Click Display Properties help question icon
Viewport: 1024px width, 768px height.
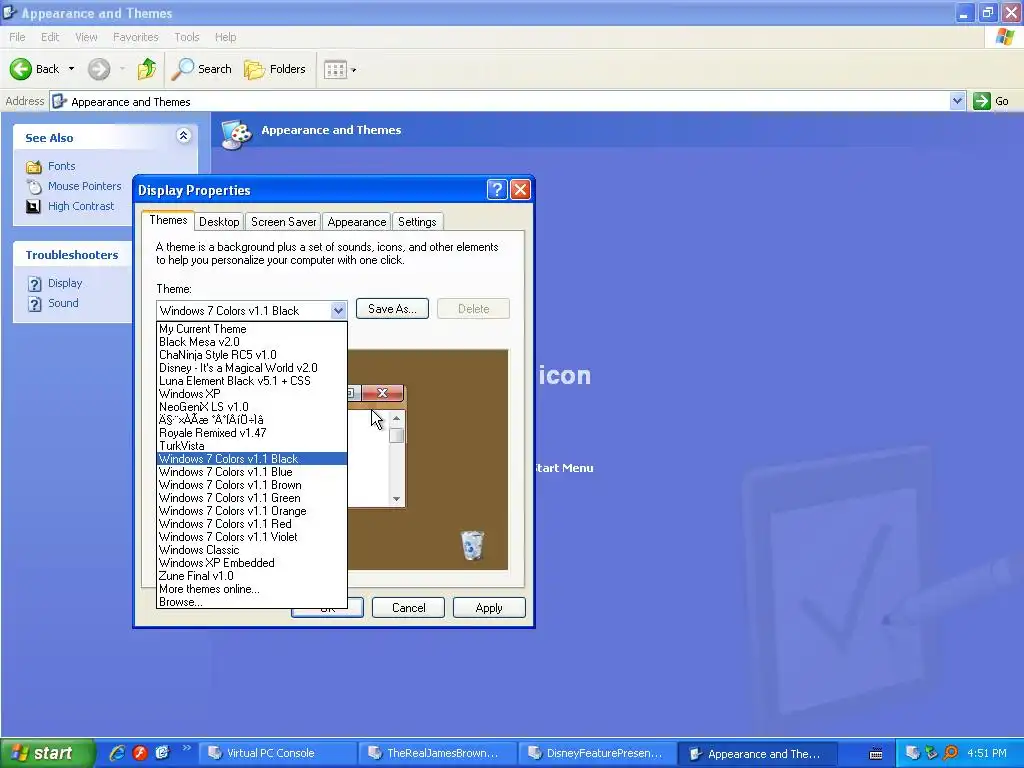pyautogui.click(x=496, y=190)
